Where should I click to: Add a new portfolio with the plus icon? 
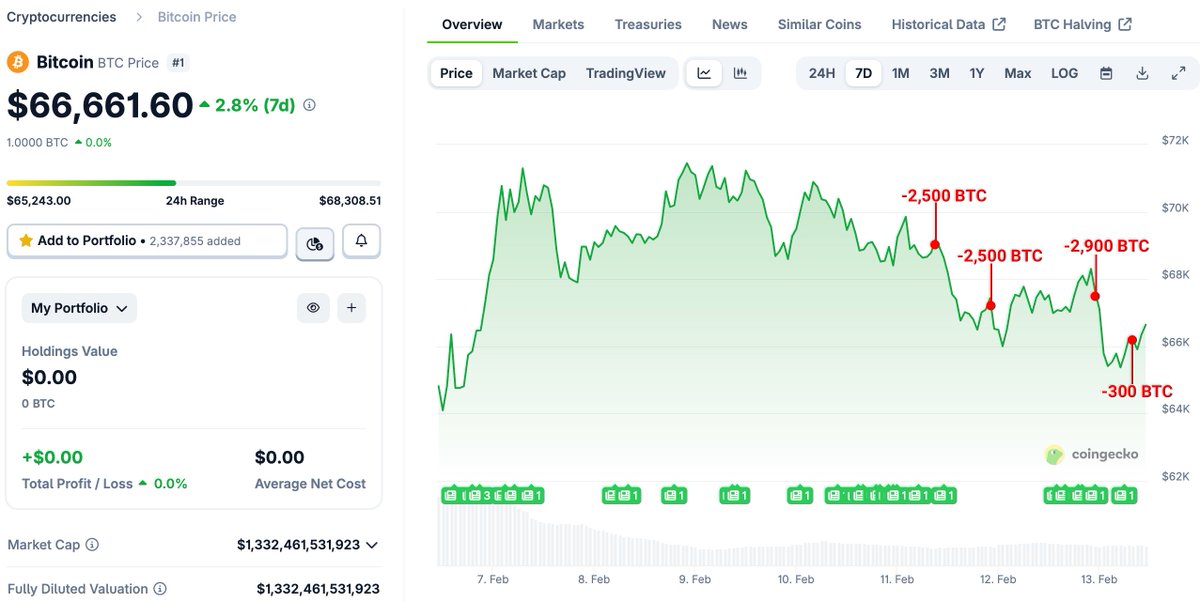[x=351, y=308]
